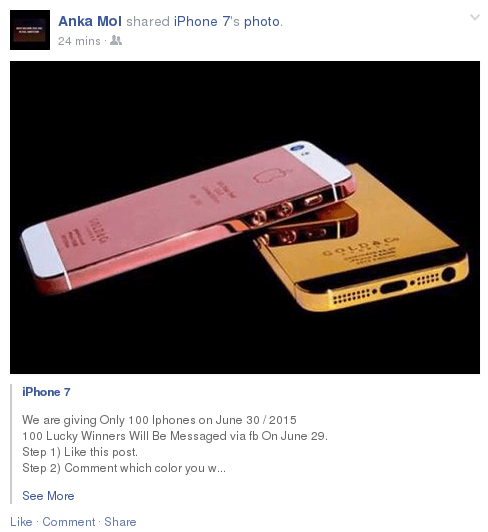The image size is (488, 532).
Task: Click the word 'shared' in post header
Action: (148, 21)
